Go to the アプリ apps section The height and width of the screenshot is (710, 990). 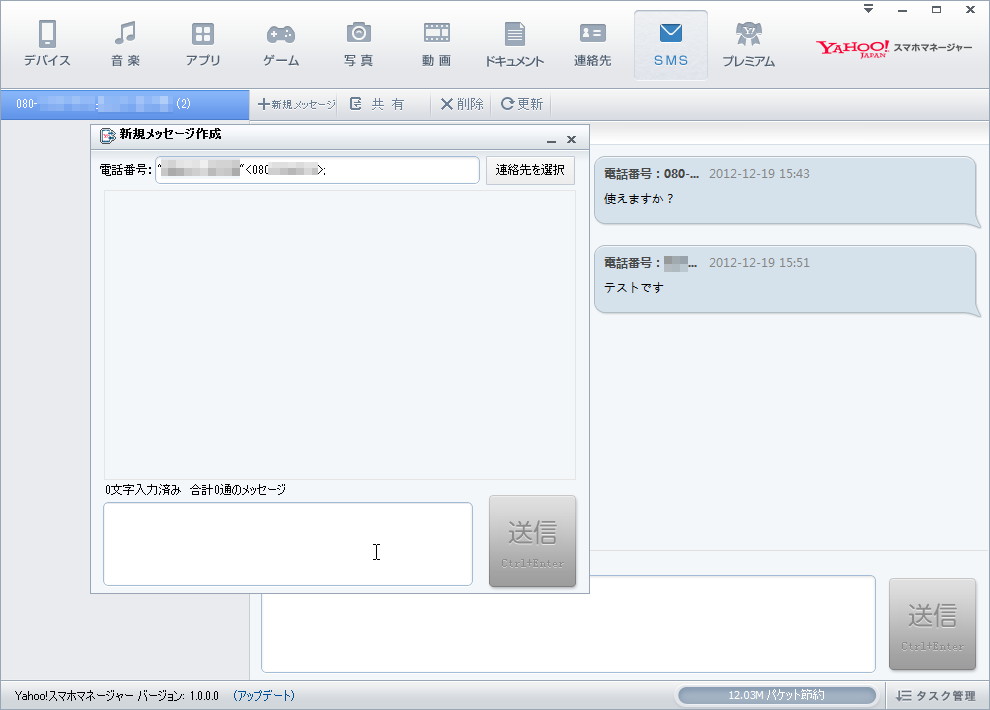(203, 44)
